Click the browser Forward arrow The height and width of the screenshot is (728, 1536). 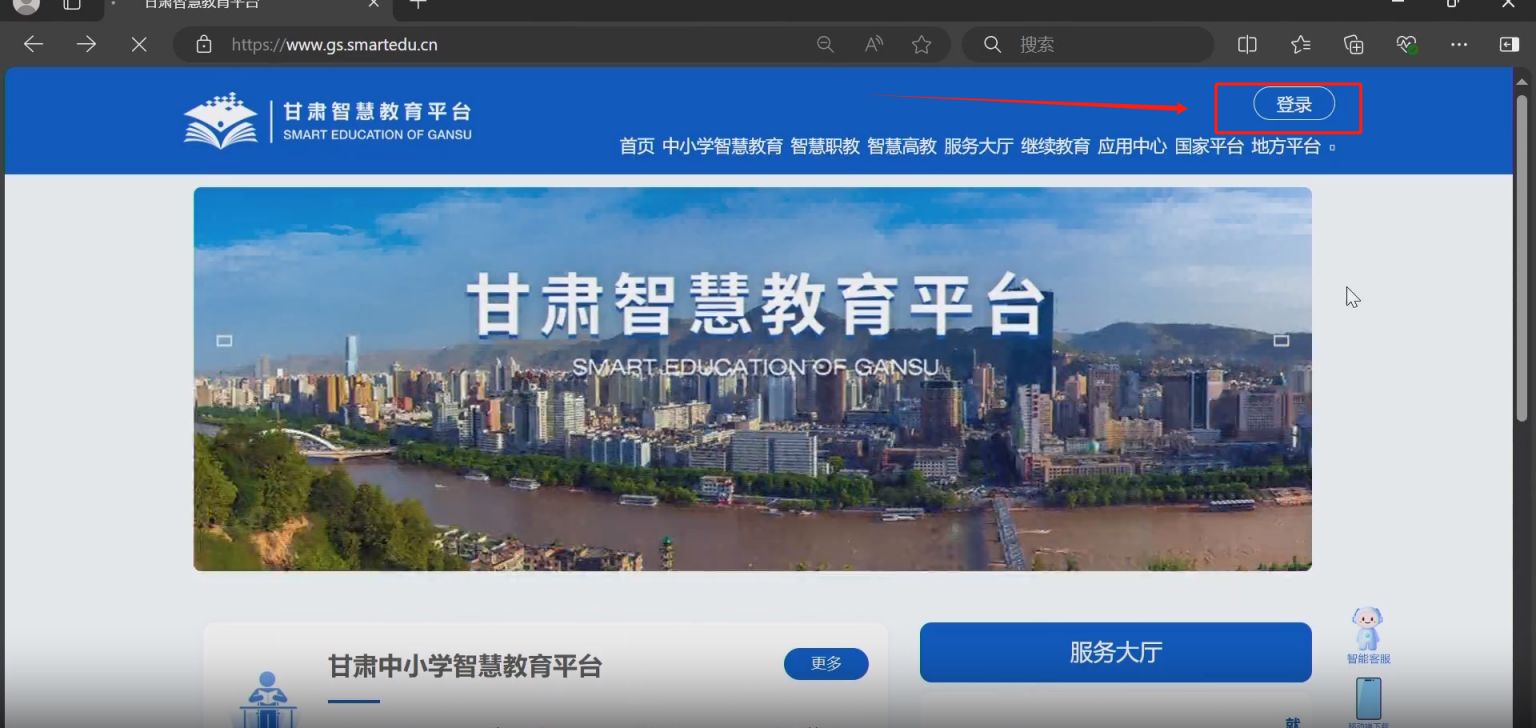click(86, 44)
